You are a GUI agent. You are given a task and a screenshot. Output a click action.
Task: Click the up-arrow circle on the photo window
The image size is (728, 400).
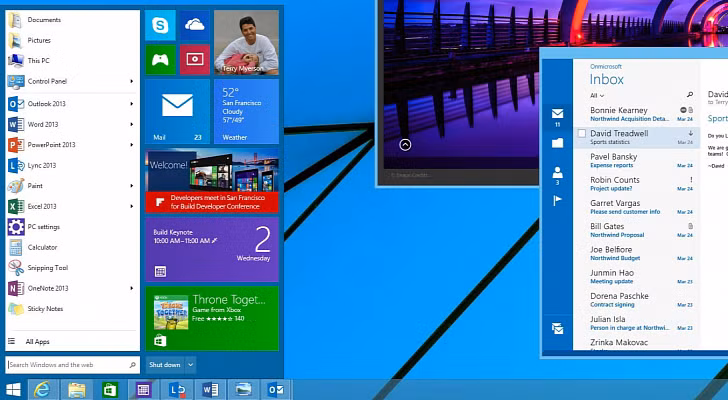click(405, 145)
